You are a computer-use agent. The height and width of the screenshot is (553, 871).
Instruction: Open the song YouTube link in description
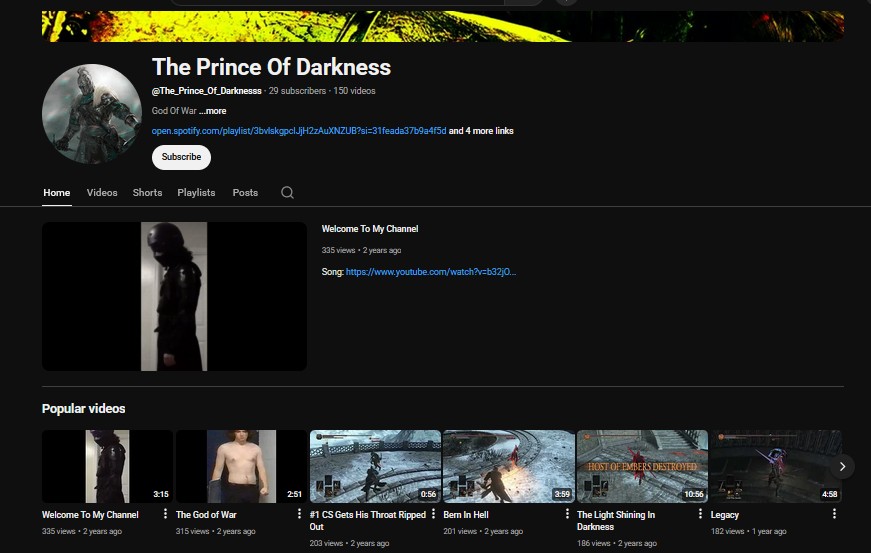coord(431,272)
